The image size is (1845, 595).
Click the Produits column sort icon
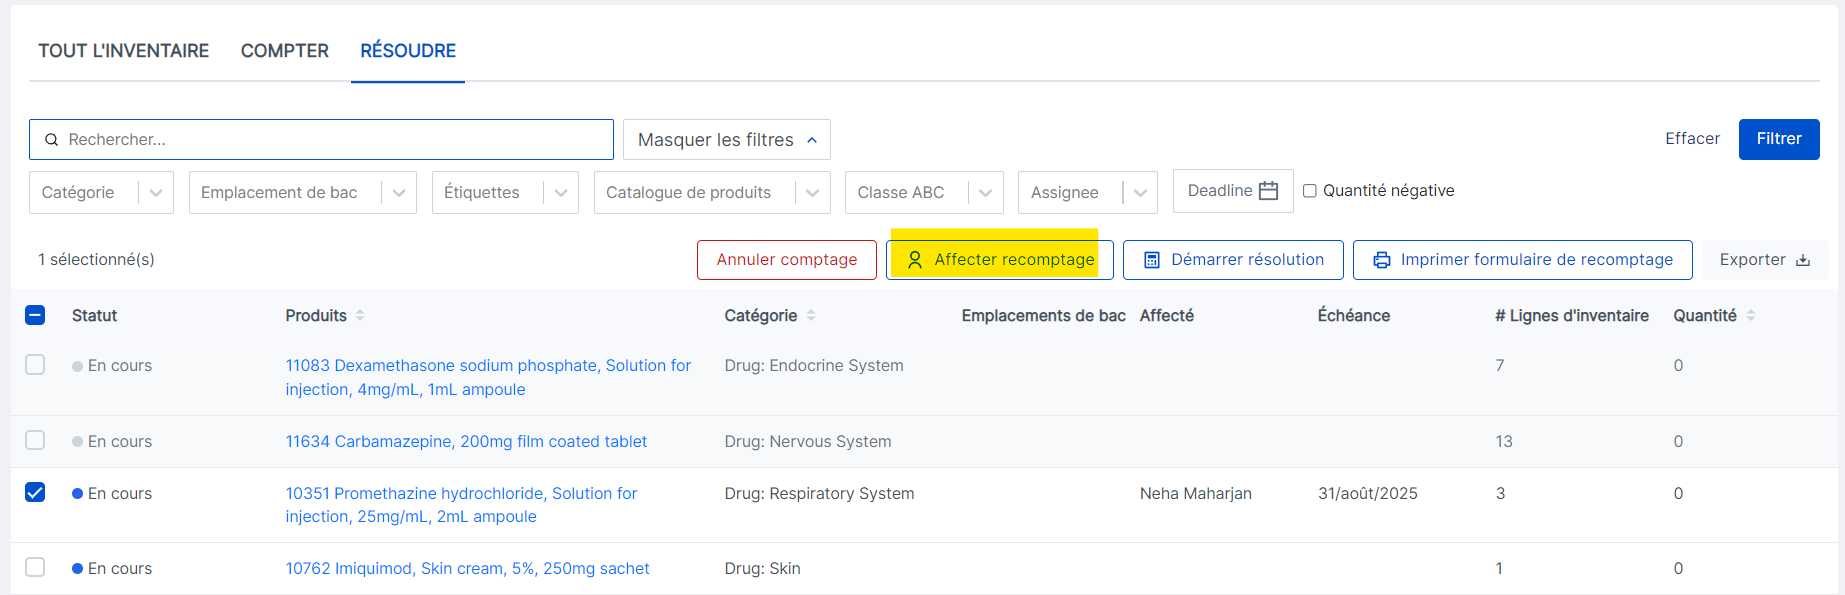360,316
